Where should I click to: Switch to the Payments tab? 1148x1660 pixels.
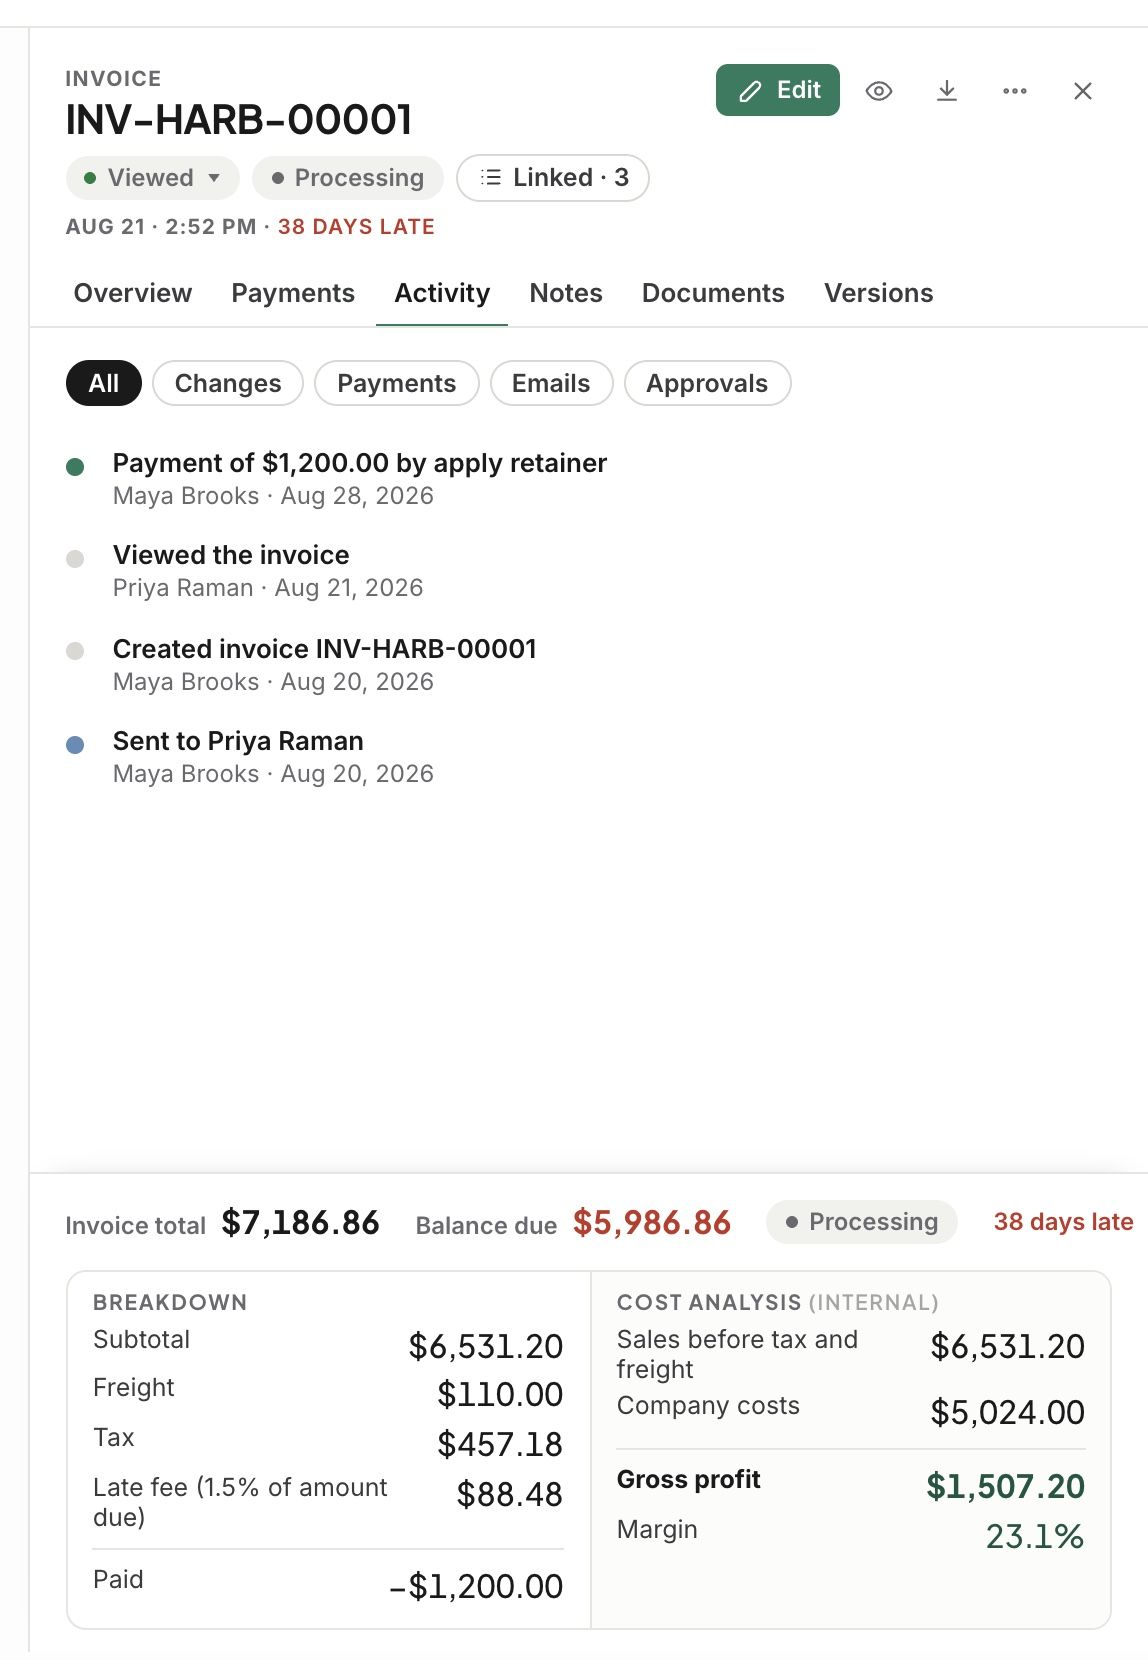coord(293,293)
